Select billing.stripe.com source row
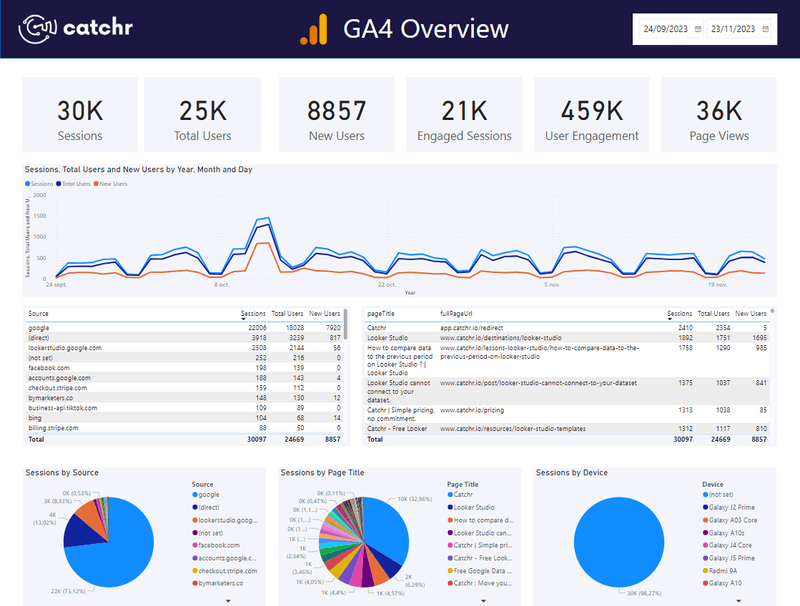Screen dimensions: 800x606 pyautogui.click(x=184, y=428)
